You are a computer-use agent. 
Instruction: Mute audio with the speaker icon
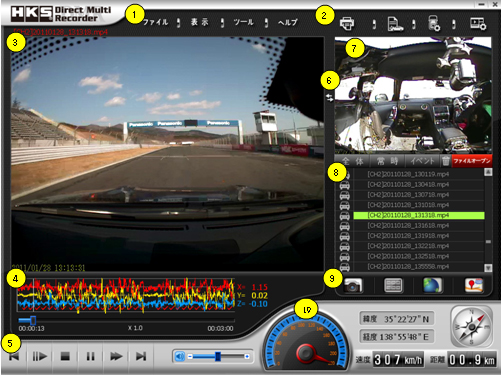pyautogui.click(x=180, y=357)
